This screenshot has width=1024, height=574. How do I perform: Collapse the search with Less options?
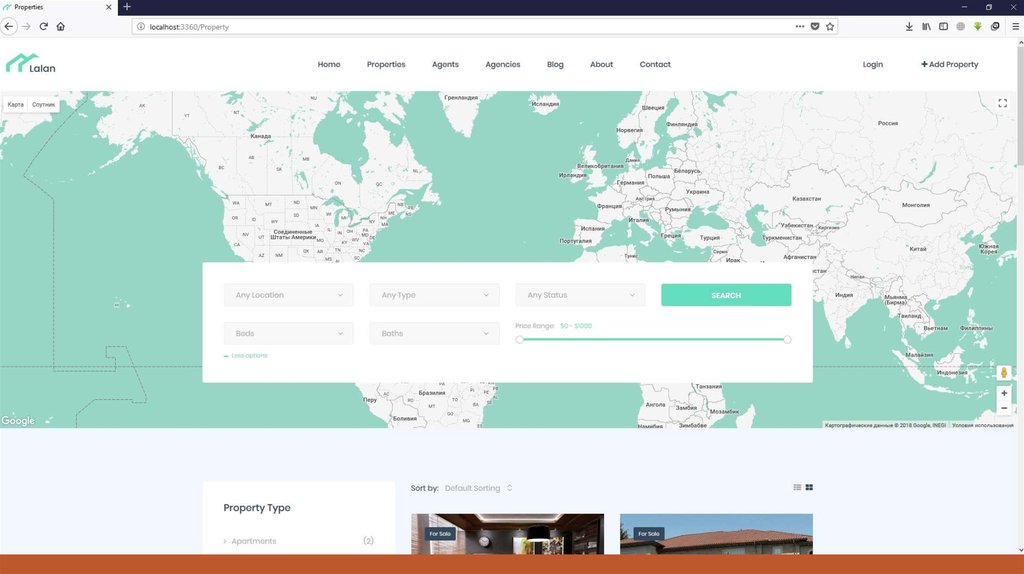(246, 356)
